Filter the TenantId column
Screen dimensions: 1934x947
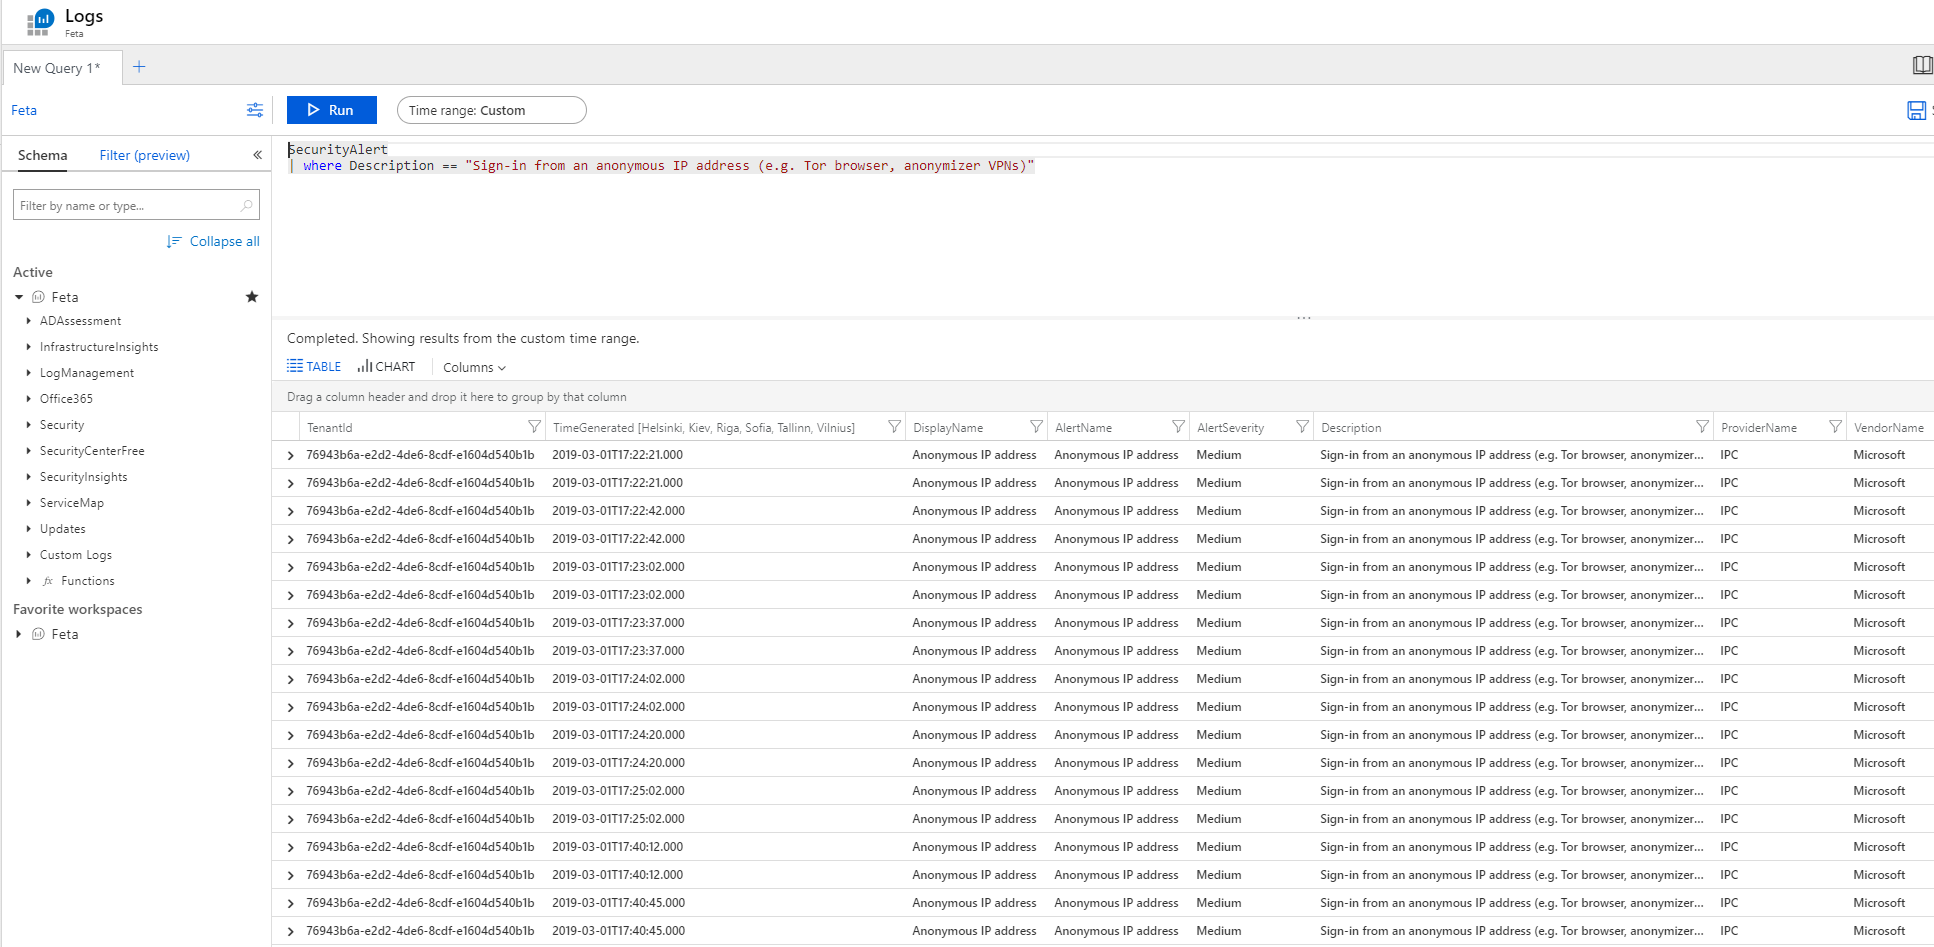pos(534,427)
